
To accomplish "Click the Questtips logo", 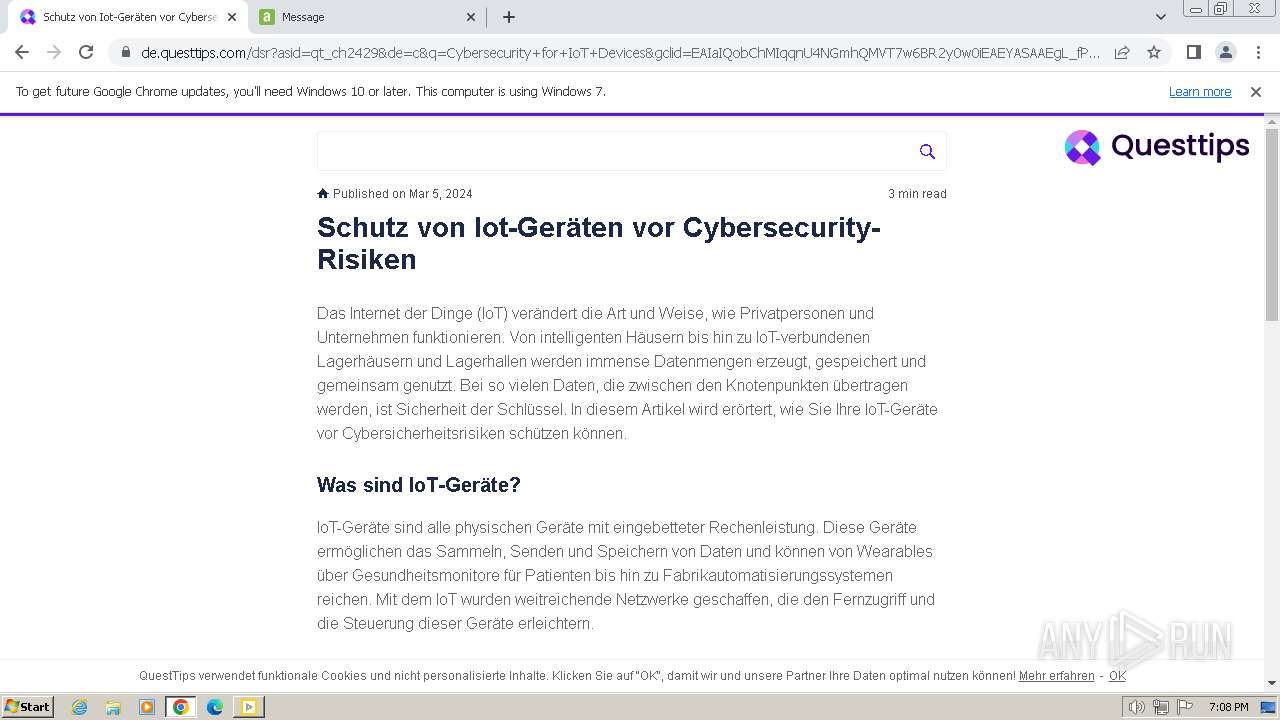I will click(1156, 147).
